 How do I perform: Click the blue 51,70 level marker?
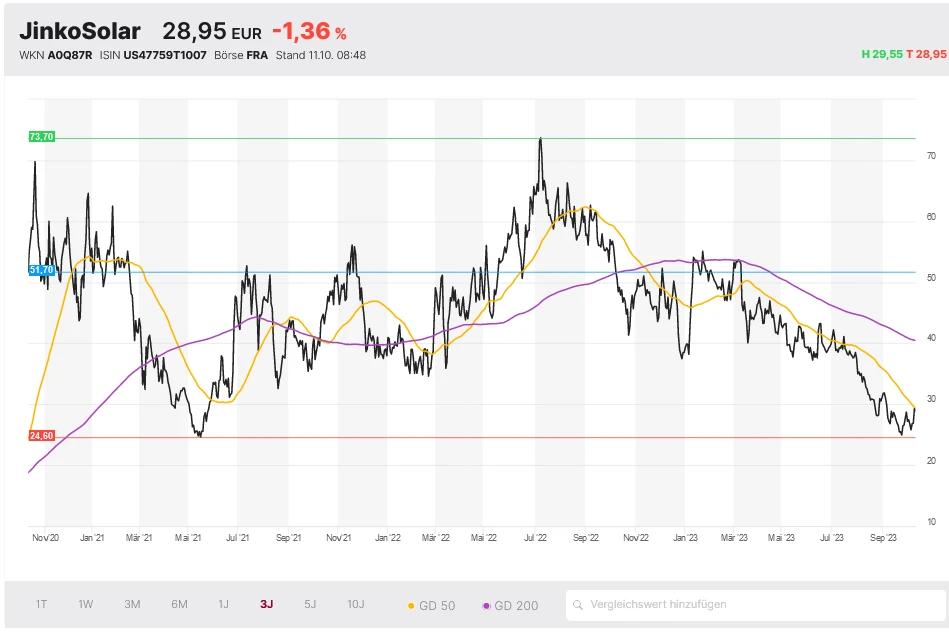coord(42,270)
